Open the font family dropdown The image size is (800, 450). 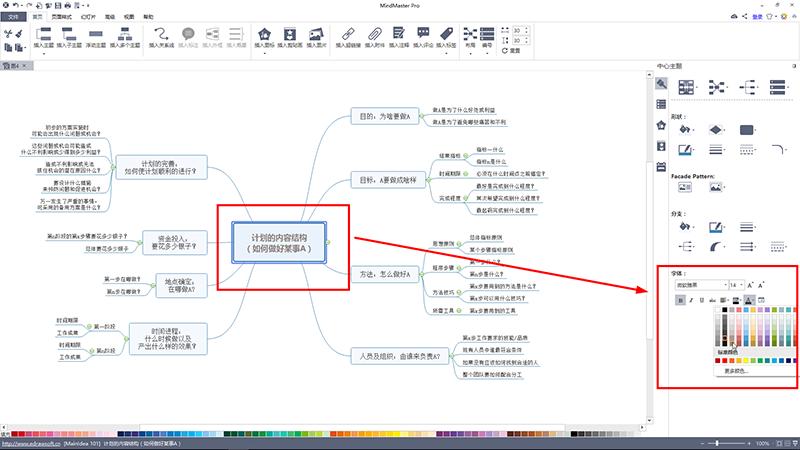point(701,285)
